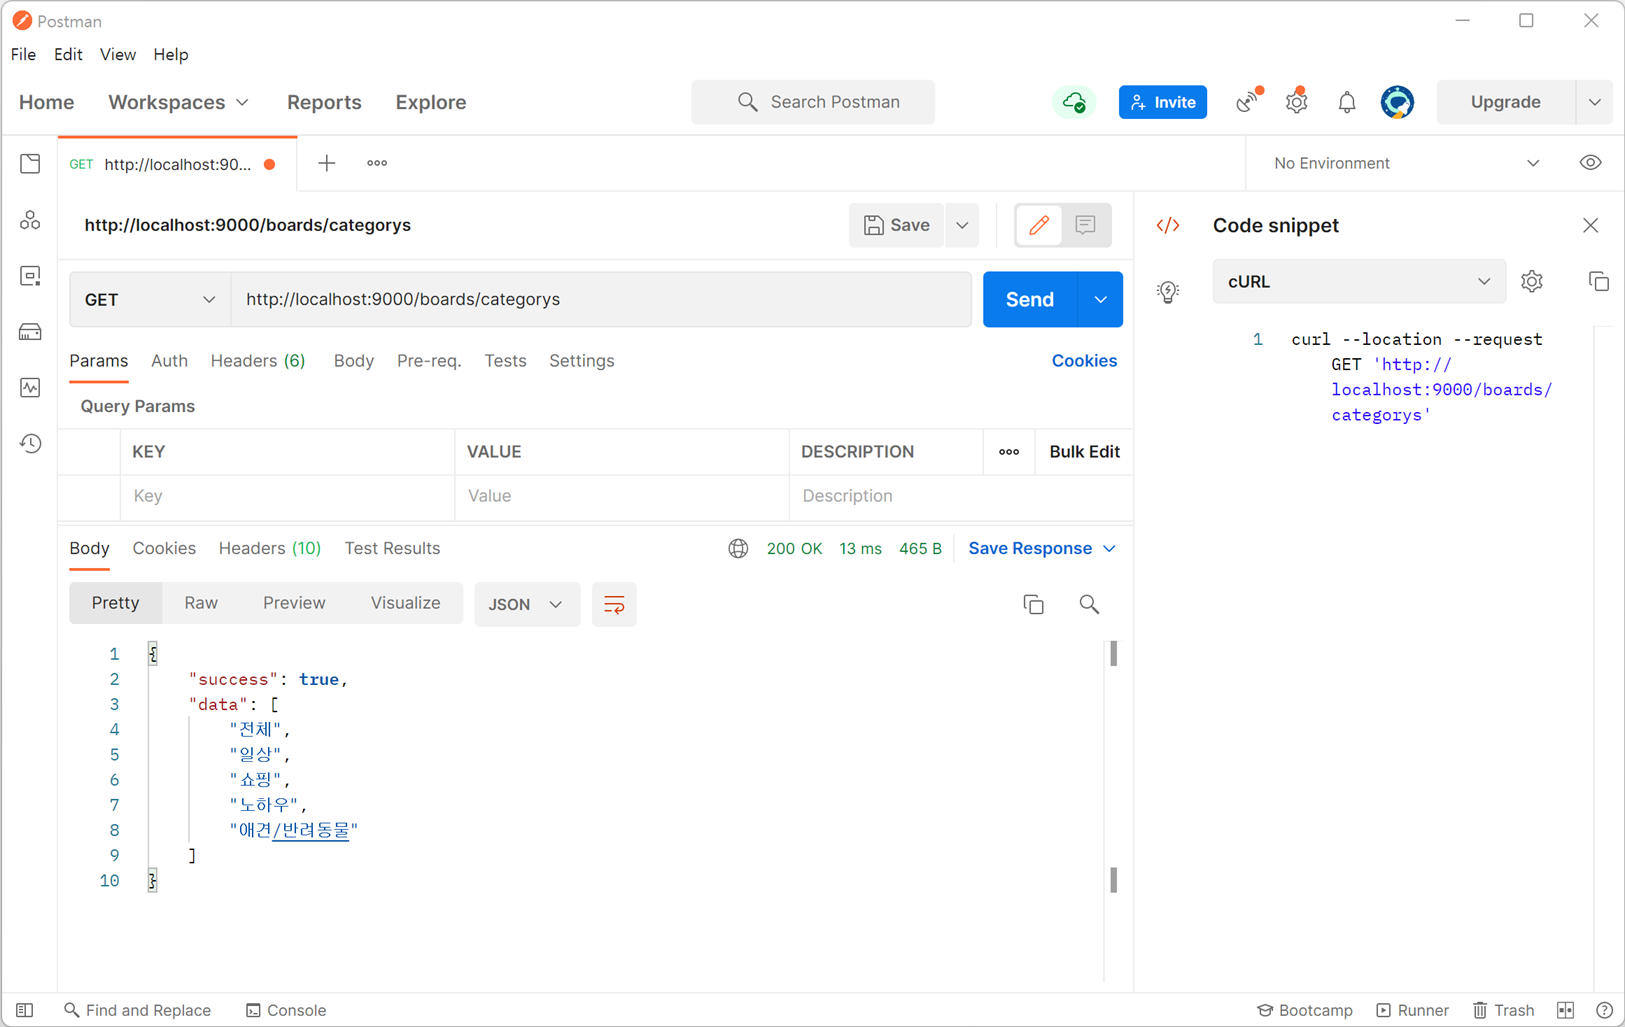Search within the response body
This screenshot has height=1027, width=1625.
tap(1089, 604)
